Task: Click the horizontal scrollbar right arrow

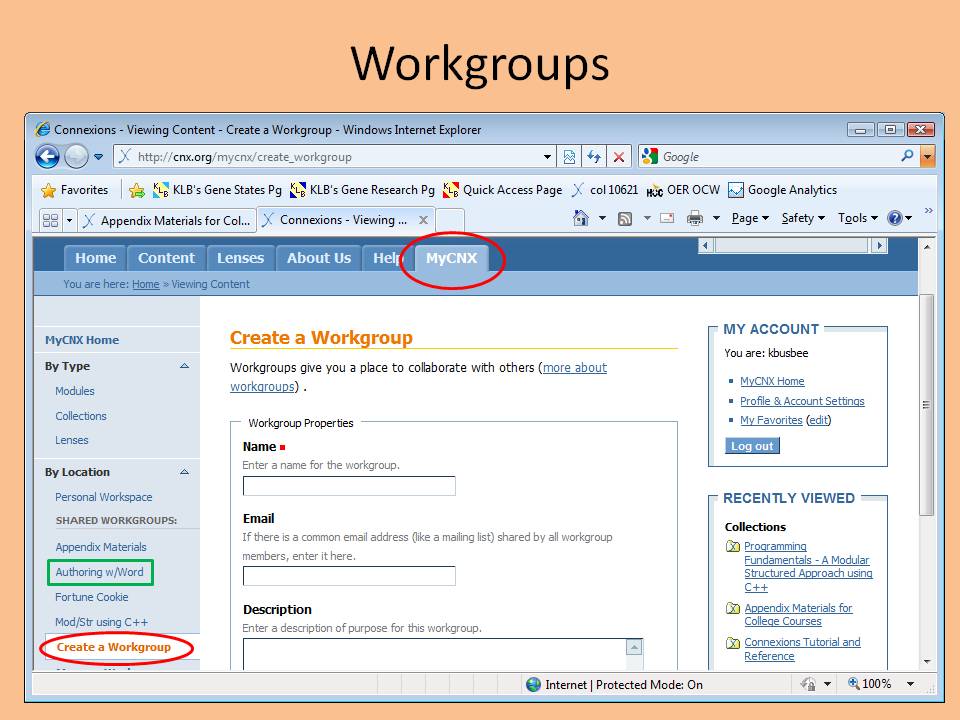Action: point(880,246)
